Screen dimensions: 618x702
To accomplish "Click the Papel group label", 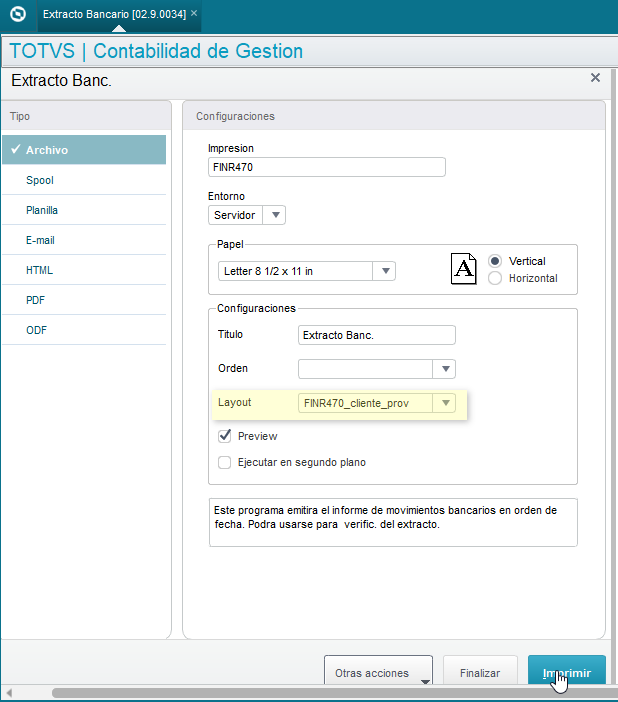I will (x=230, y=244).
